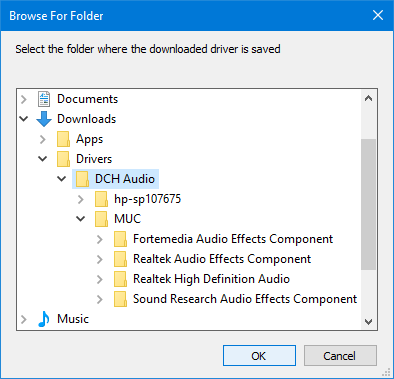Select the MUC folder name
The width and height of the screenshot is (394, 379).
point(127,219)
